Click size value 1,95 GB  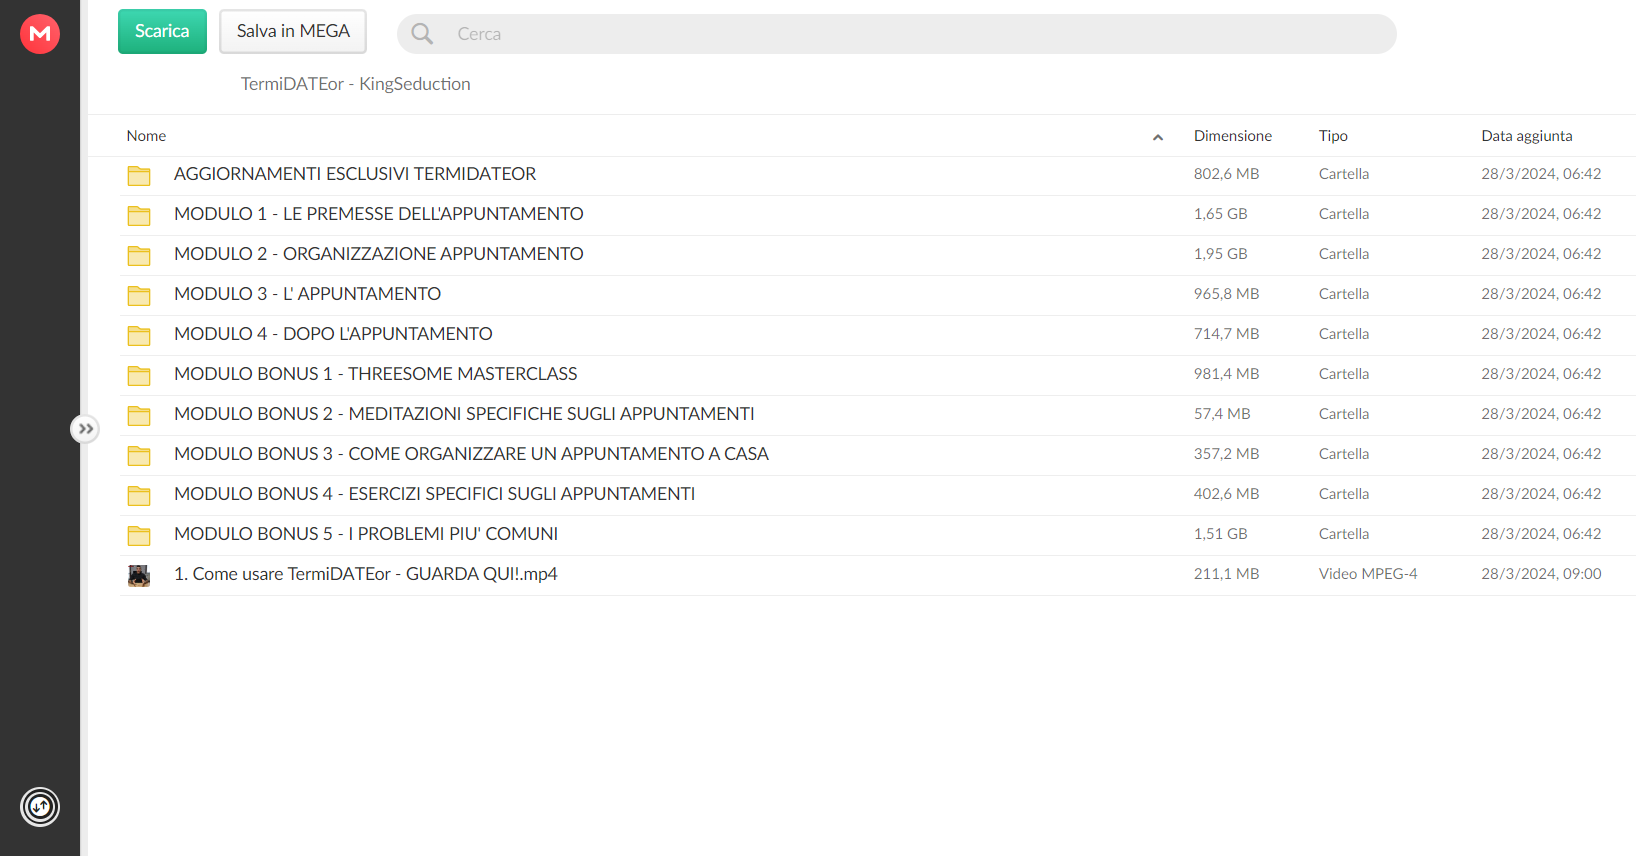click(x=1220, y=254)
